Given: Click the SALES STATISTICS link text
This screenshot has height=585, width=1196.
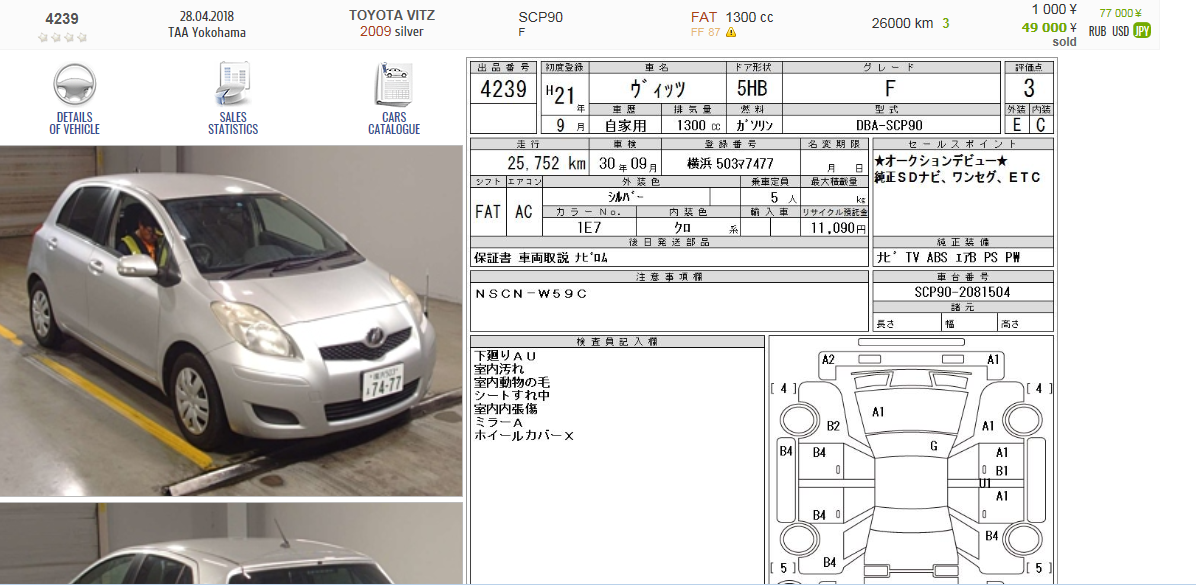Looking at the screenshot, I should 233,124.
